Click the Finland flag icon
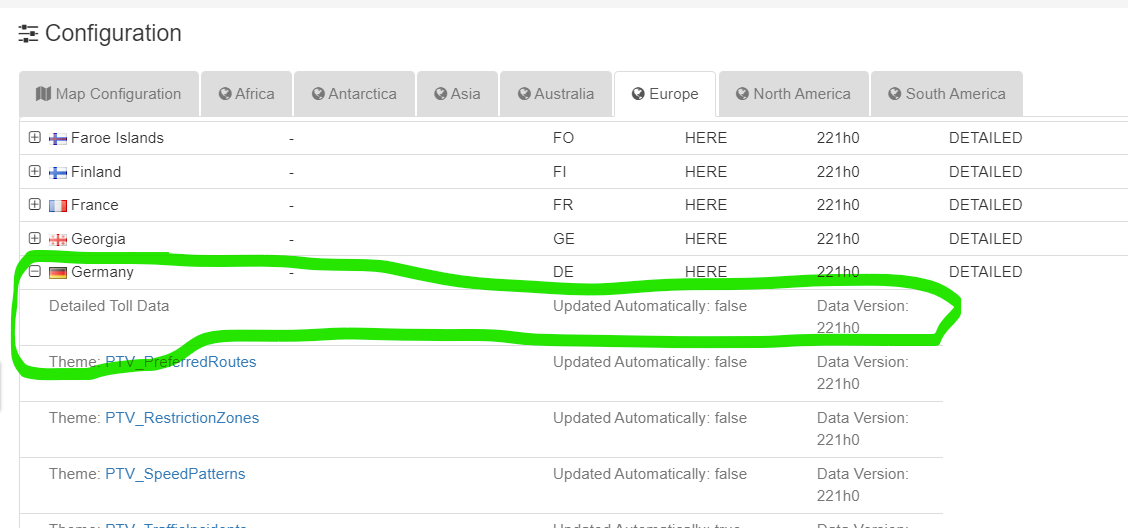This screenshot has width=1128, height=528. coord(58,173)
